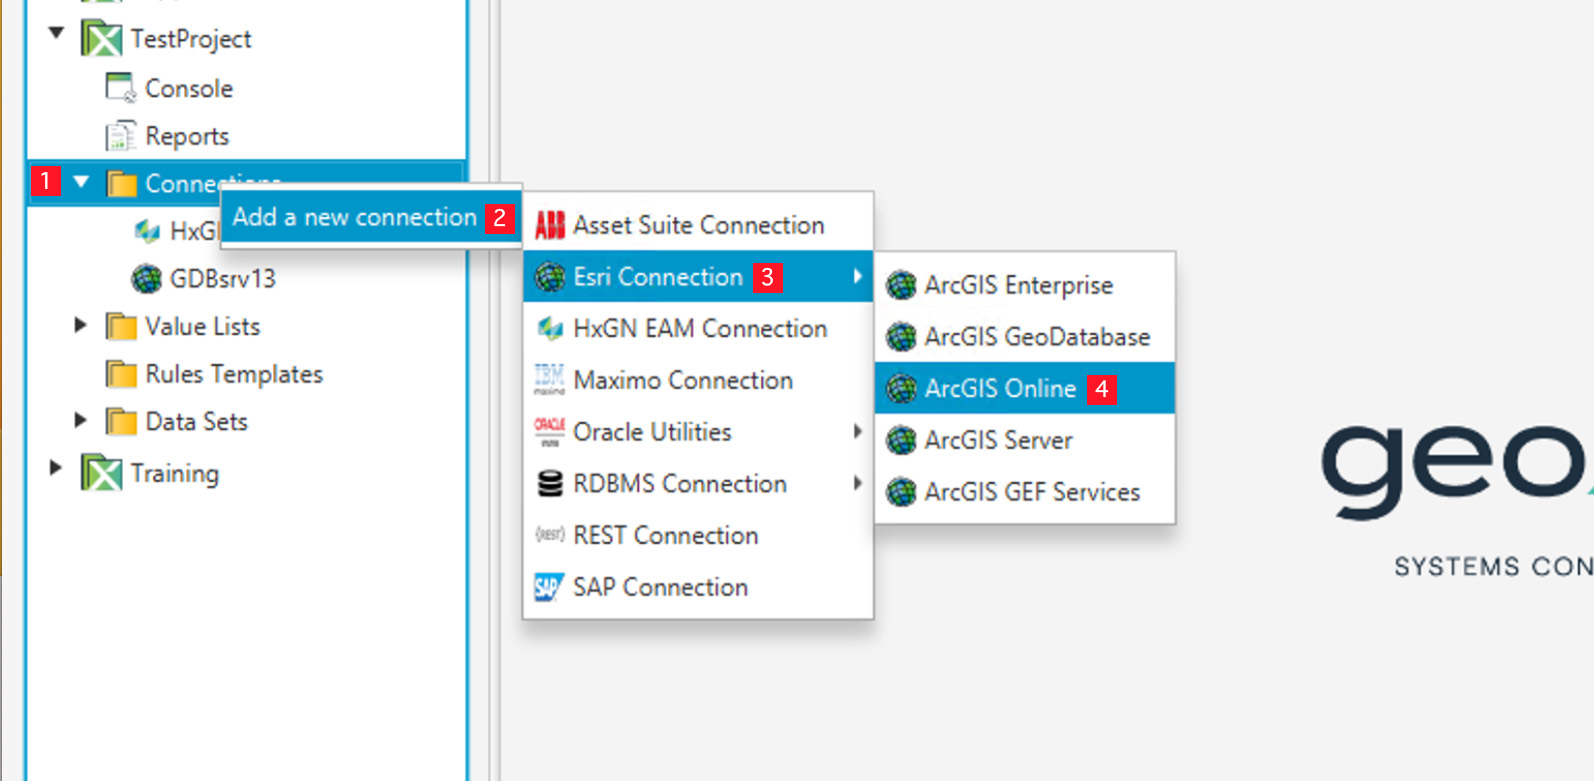Click the IBM Maximo icon
This screenshot has width=1594, height=781.
pos(550,380)
